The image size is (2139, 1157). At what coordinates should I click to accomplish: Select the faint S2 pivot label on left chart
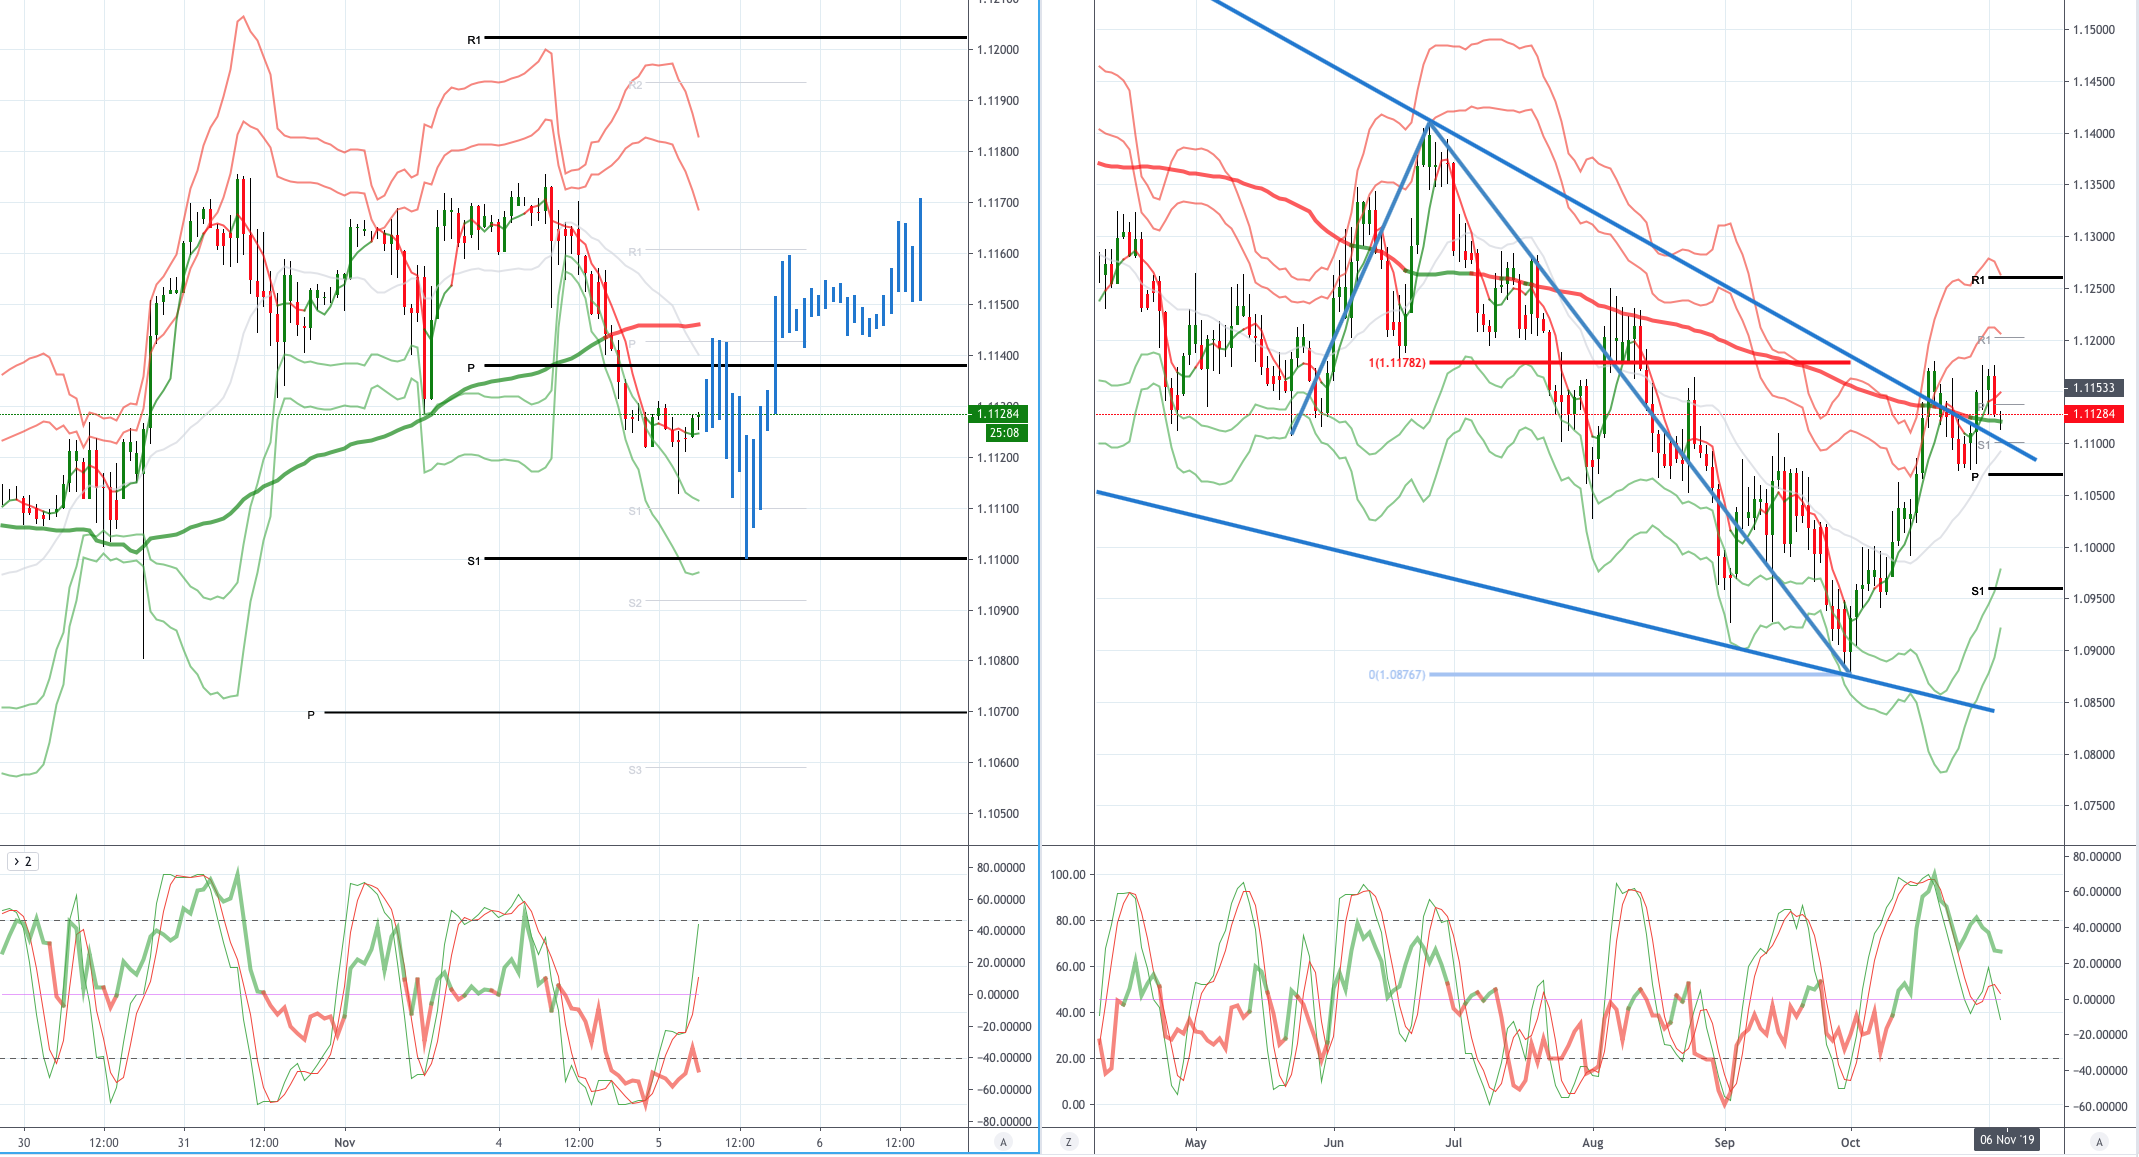click(635, 603)
